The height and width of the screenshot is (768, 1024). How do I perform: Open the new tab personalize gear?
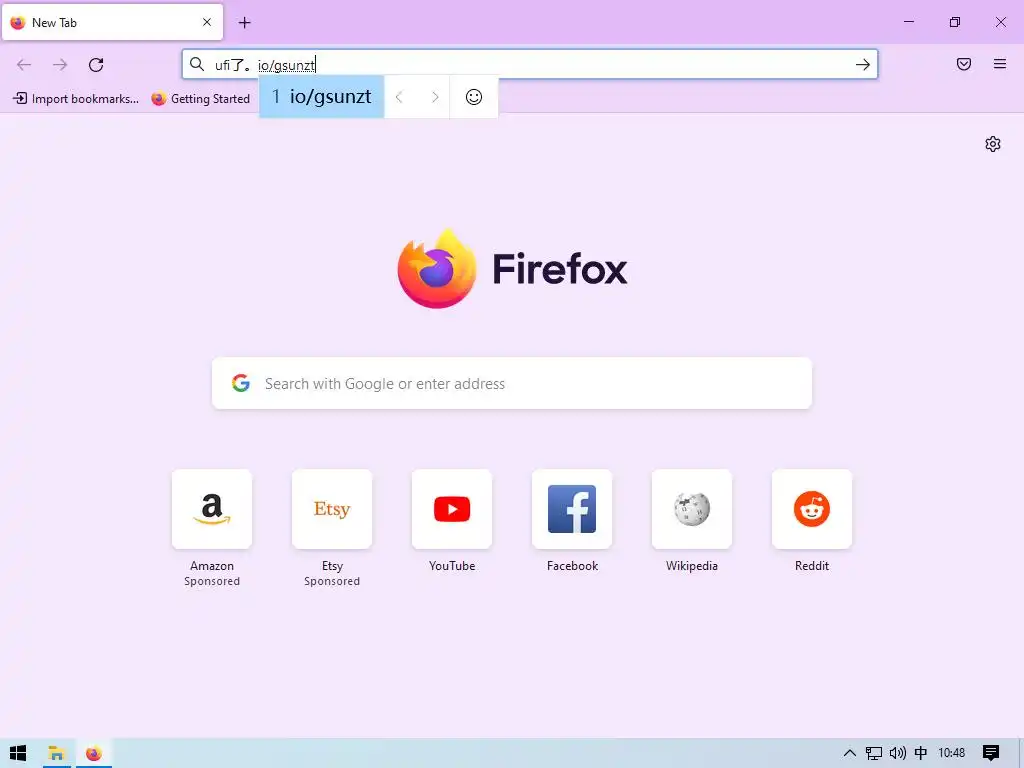point(993,144)
